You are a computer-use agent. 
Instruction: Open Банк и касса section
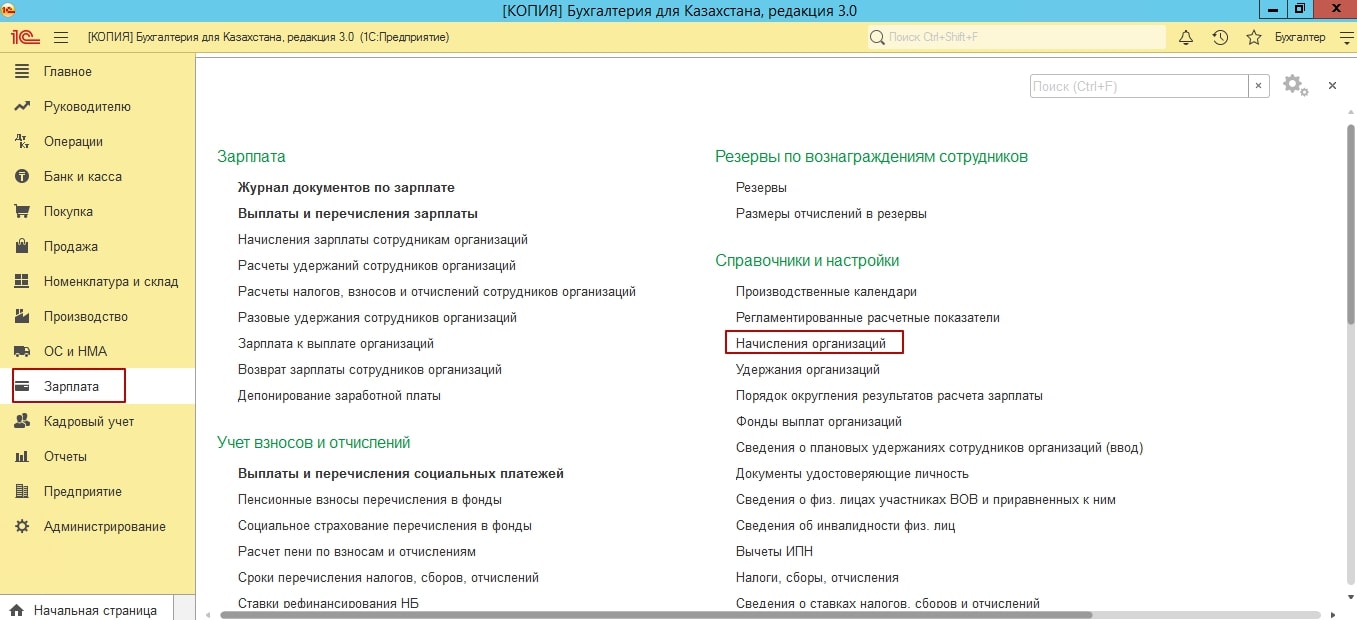[82, 176]
